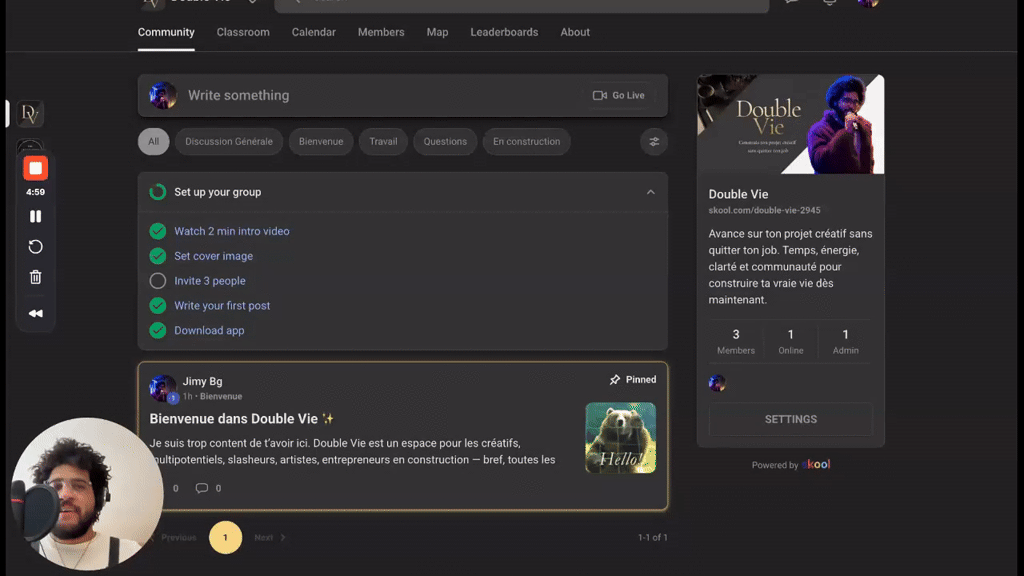Toggle the Download app checkmark
This screenshot has height=576, width=1024.
[157, 330]
